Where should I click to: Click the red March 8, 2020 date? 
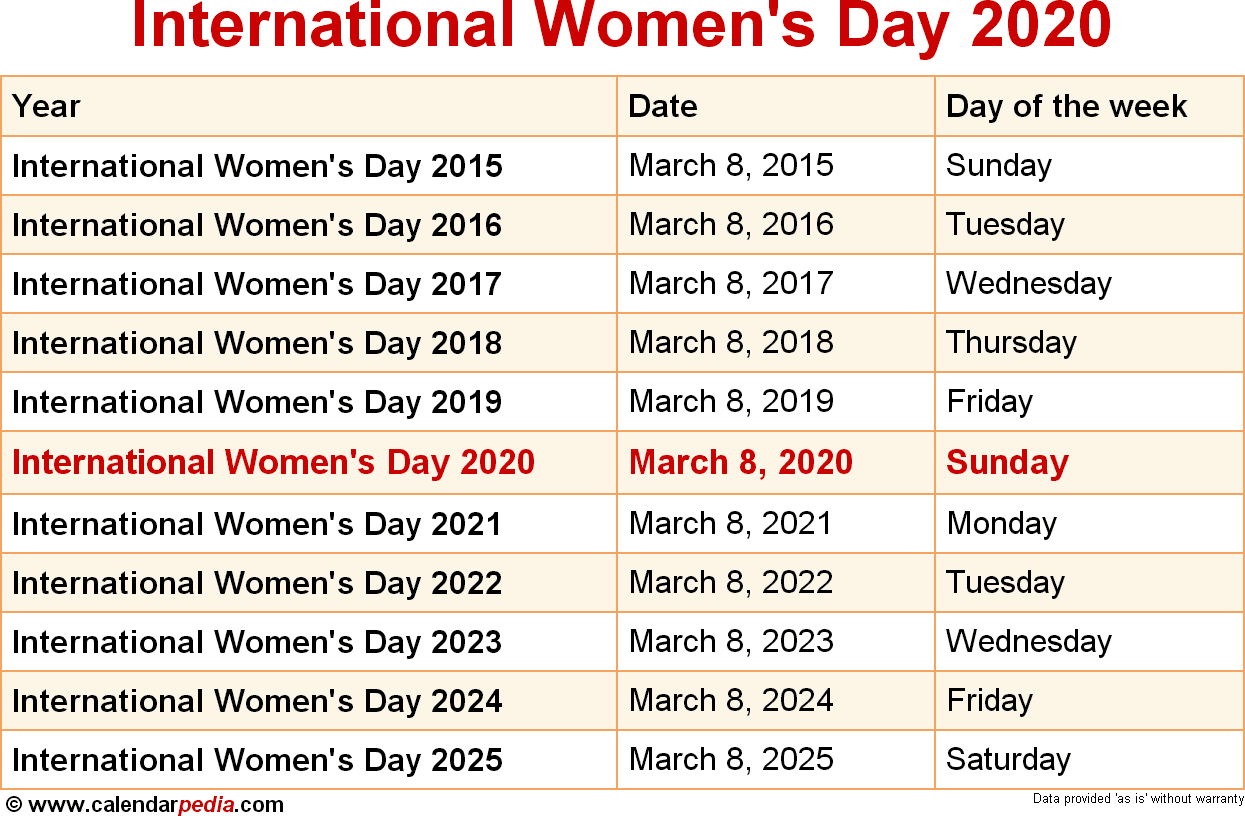point(741,462)
